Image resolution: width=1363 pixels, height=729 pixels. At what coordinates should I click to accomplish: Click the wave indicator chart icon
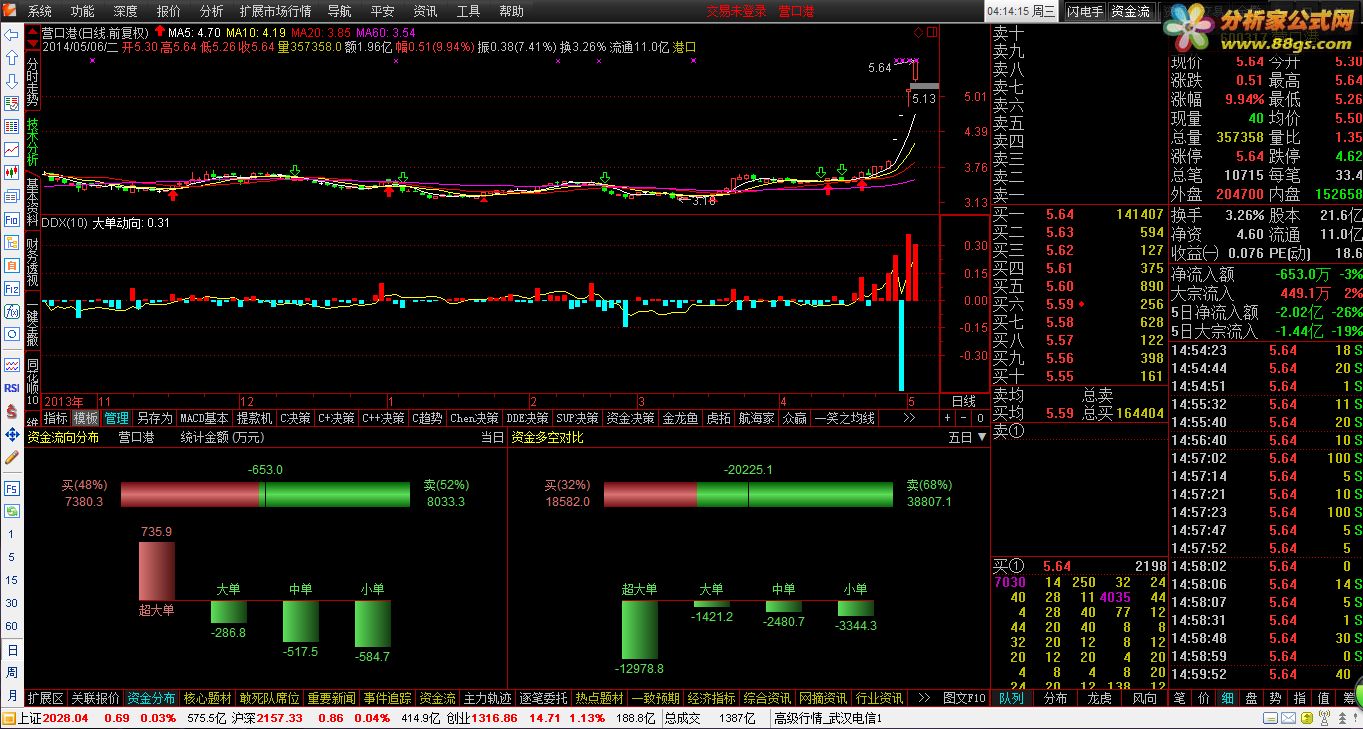pyautogui.click(x=11, y=364)
